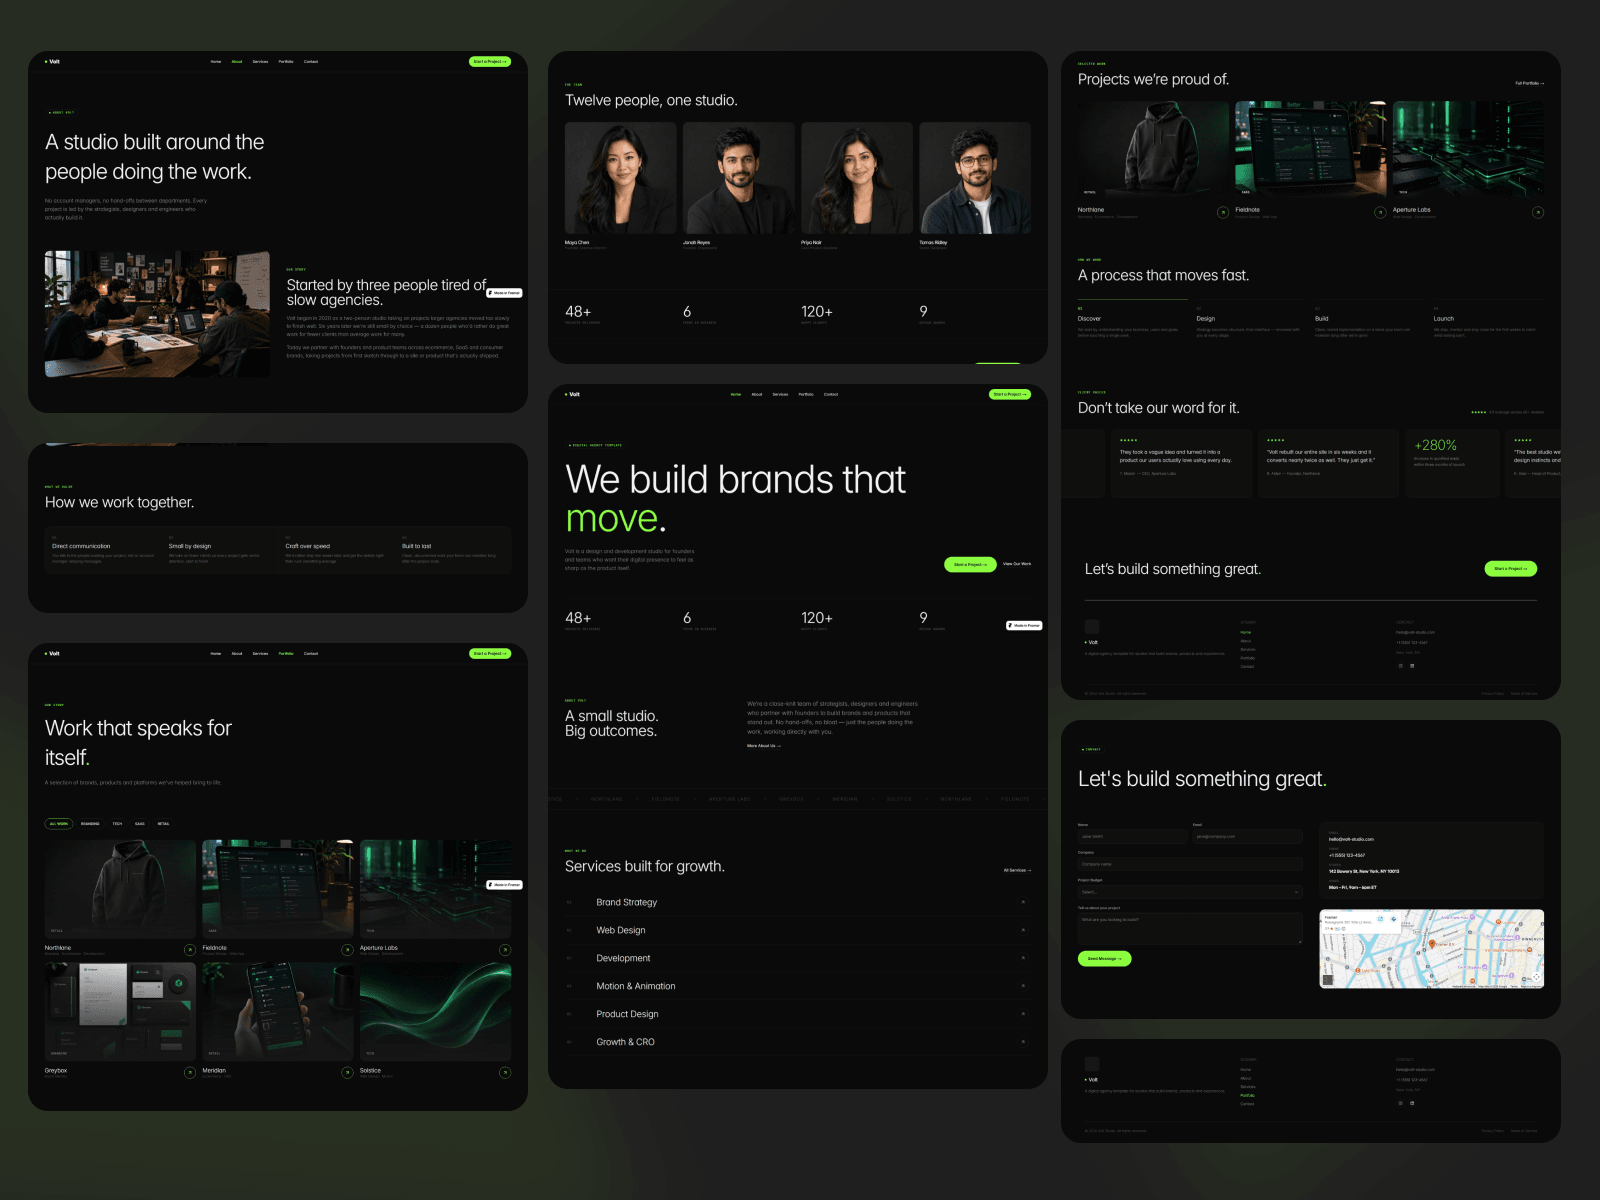Open About in the hero page navbar

click(x=757, y=394)
